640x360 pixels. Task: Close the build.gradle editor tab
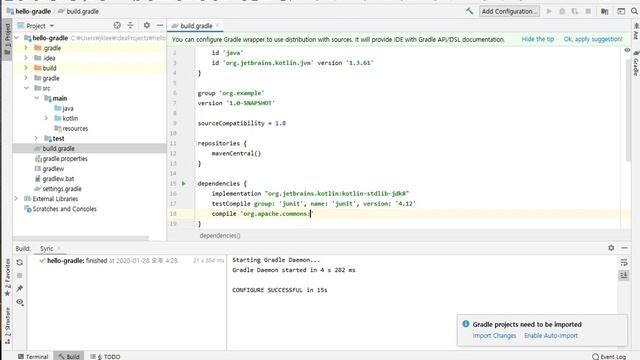click(x=218, y=25)
